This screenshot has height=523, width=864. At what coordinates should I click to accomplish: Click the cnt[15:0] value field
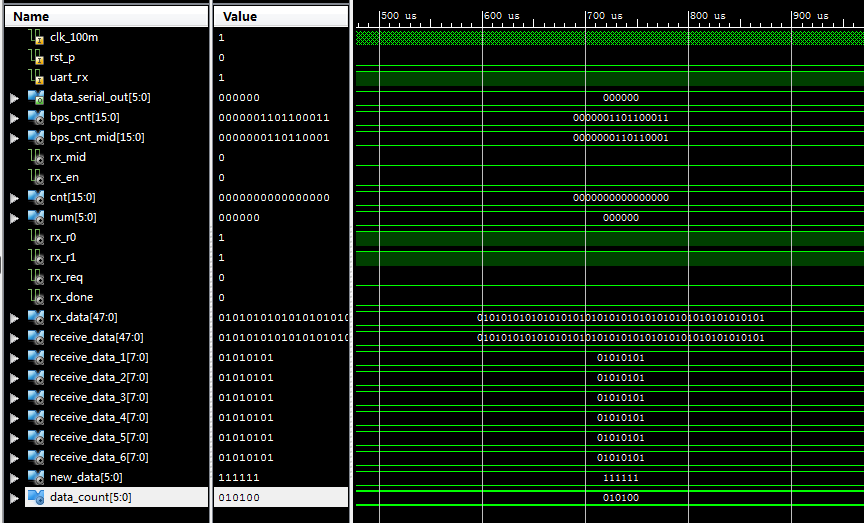pos(274,197)
